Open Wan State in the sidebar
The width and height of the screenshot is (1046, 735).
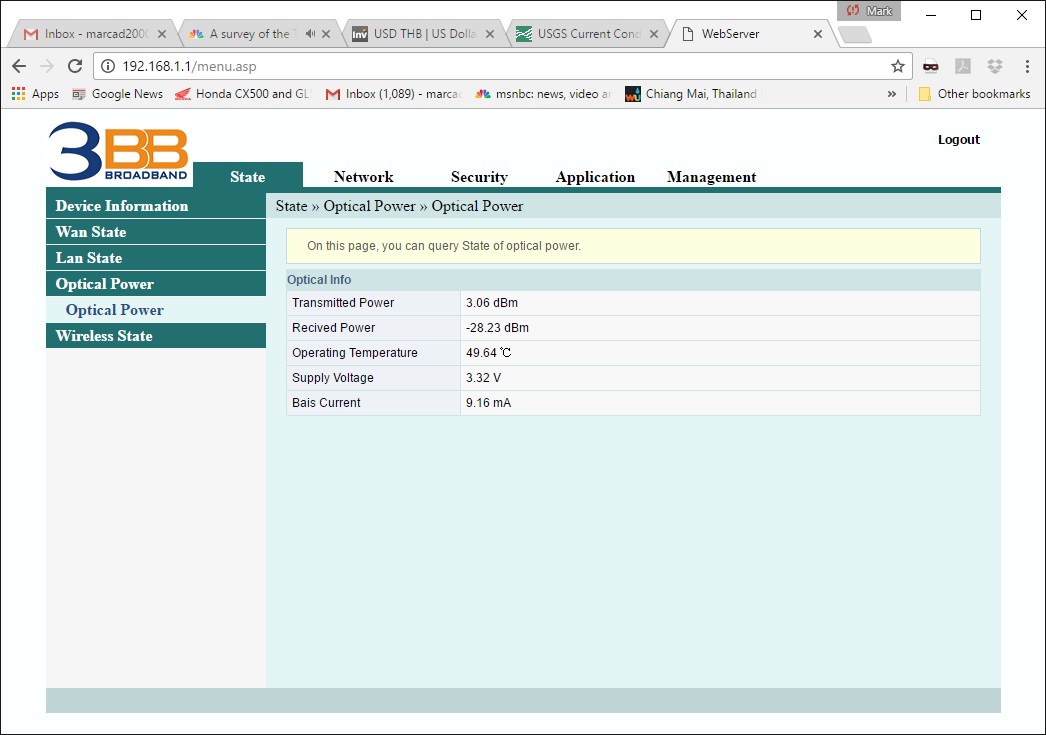pos(156,231)
